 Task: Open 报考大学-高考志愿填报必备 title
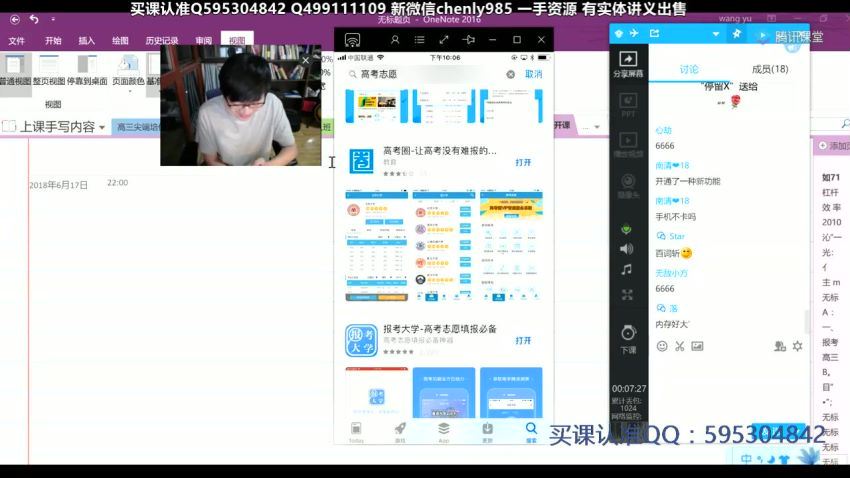tap(440, 329)
